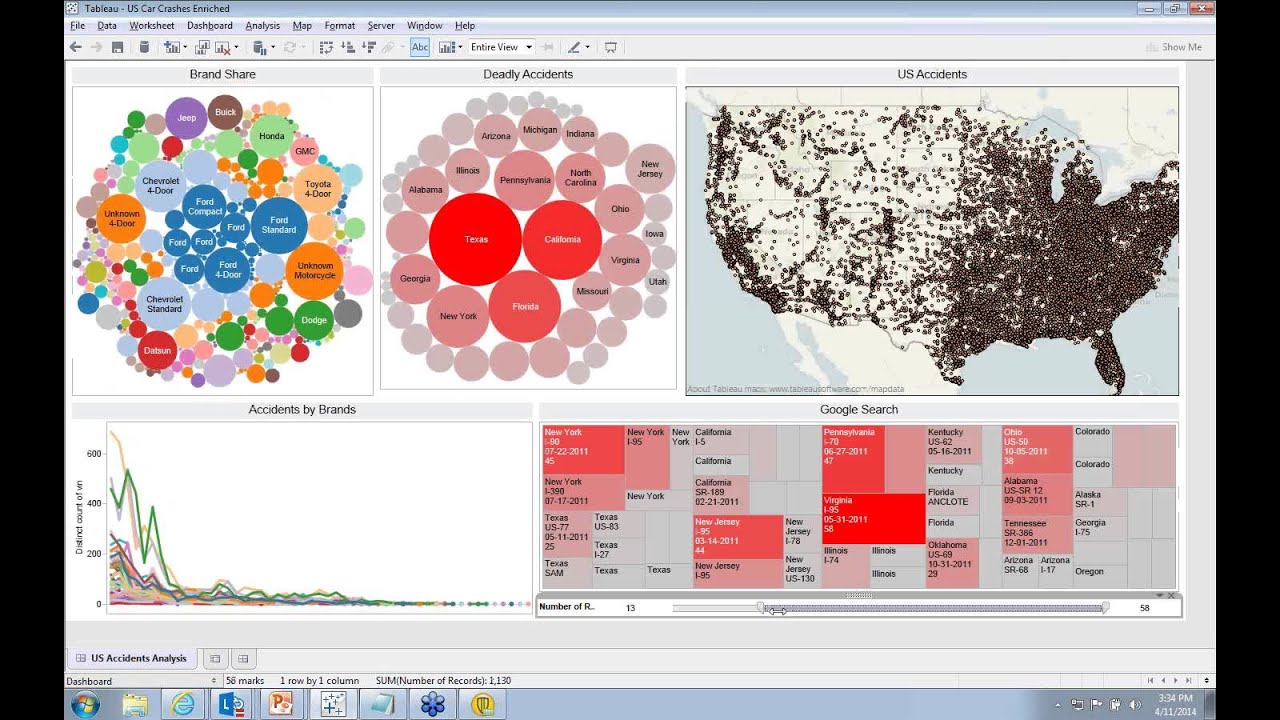Select the Florida bubble in Deadly Accidents
Viewport: 1280px width, 720px height.
(x=525, y=306)
